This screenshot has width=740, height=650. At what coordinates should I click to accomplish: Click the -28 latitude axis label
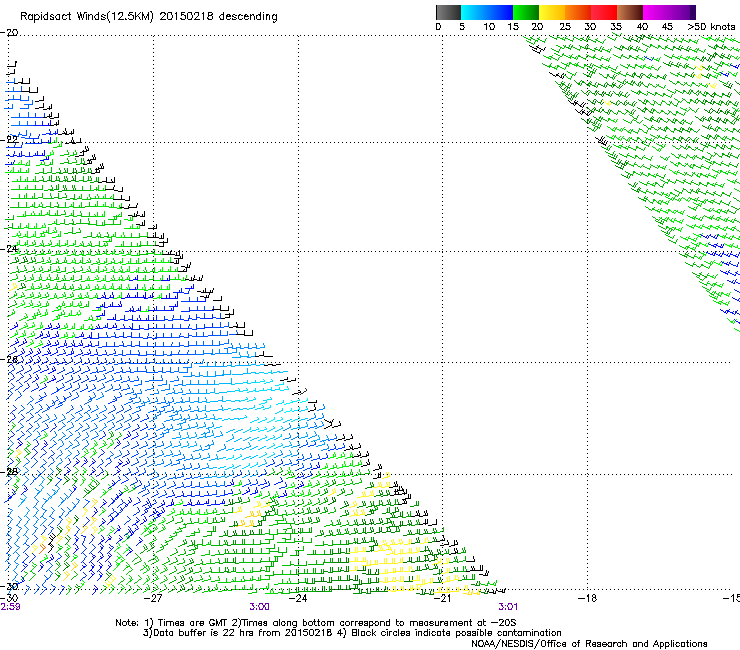(x=9, y=472)
